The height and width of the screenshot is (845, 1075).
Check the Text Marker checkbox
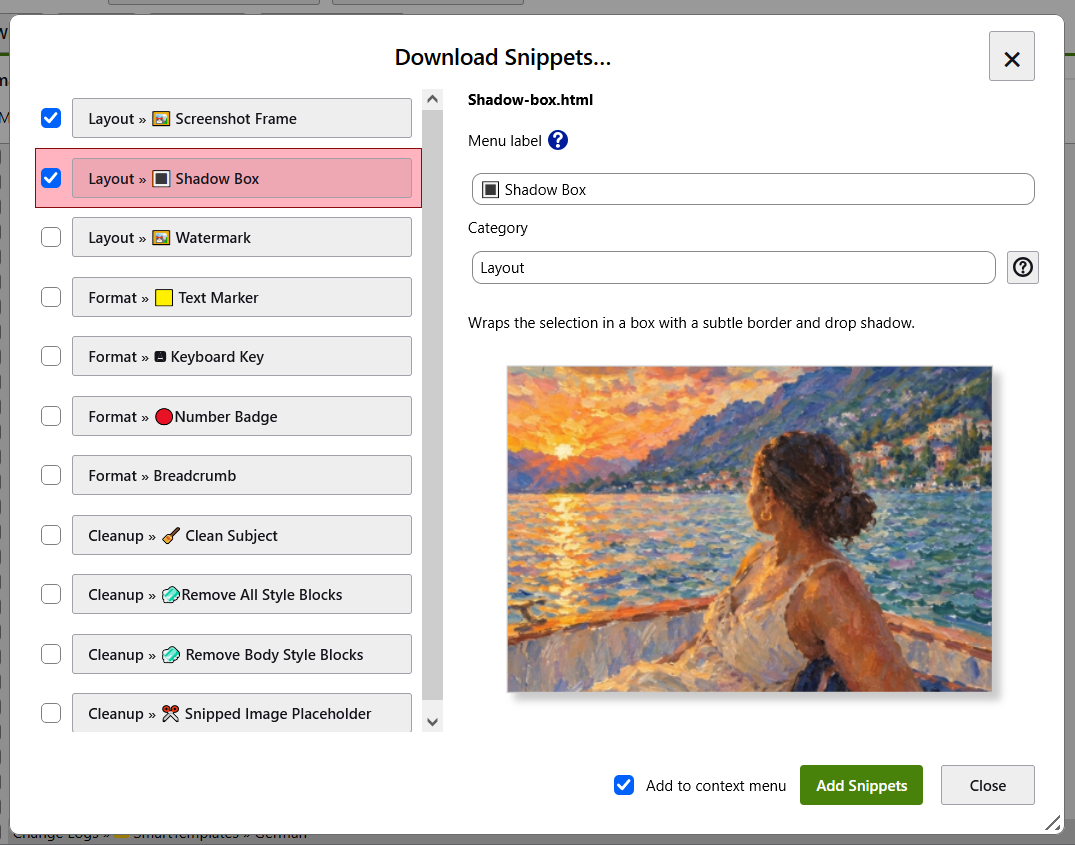pos(51,297)
